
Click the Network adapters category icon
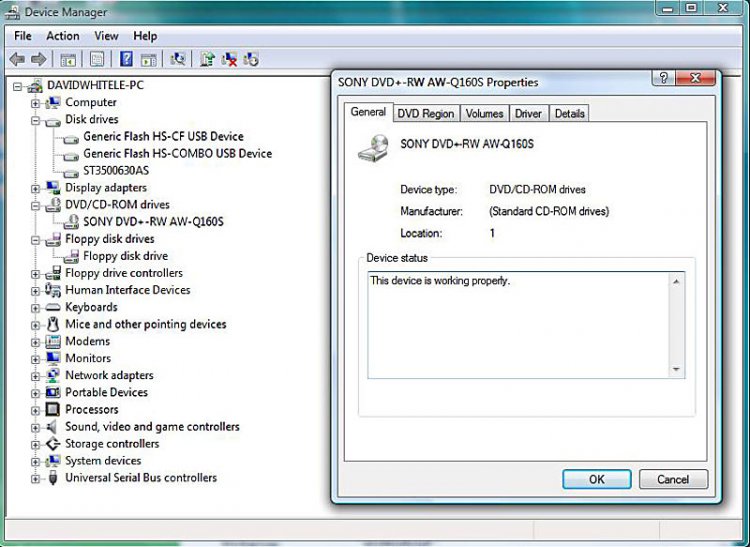(53, 375)
